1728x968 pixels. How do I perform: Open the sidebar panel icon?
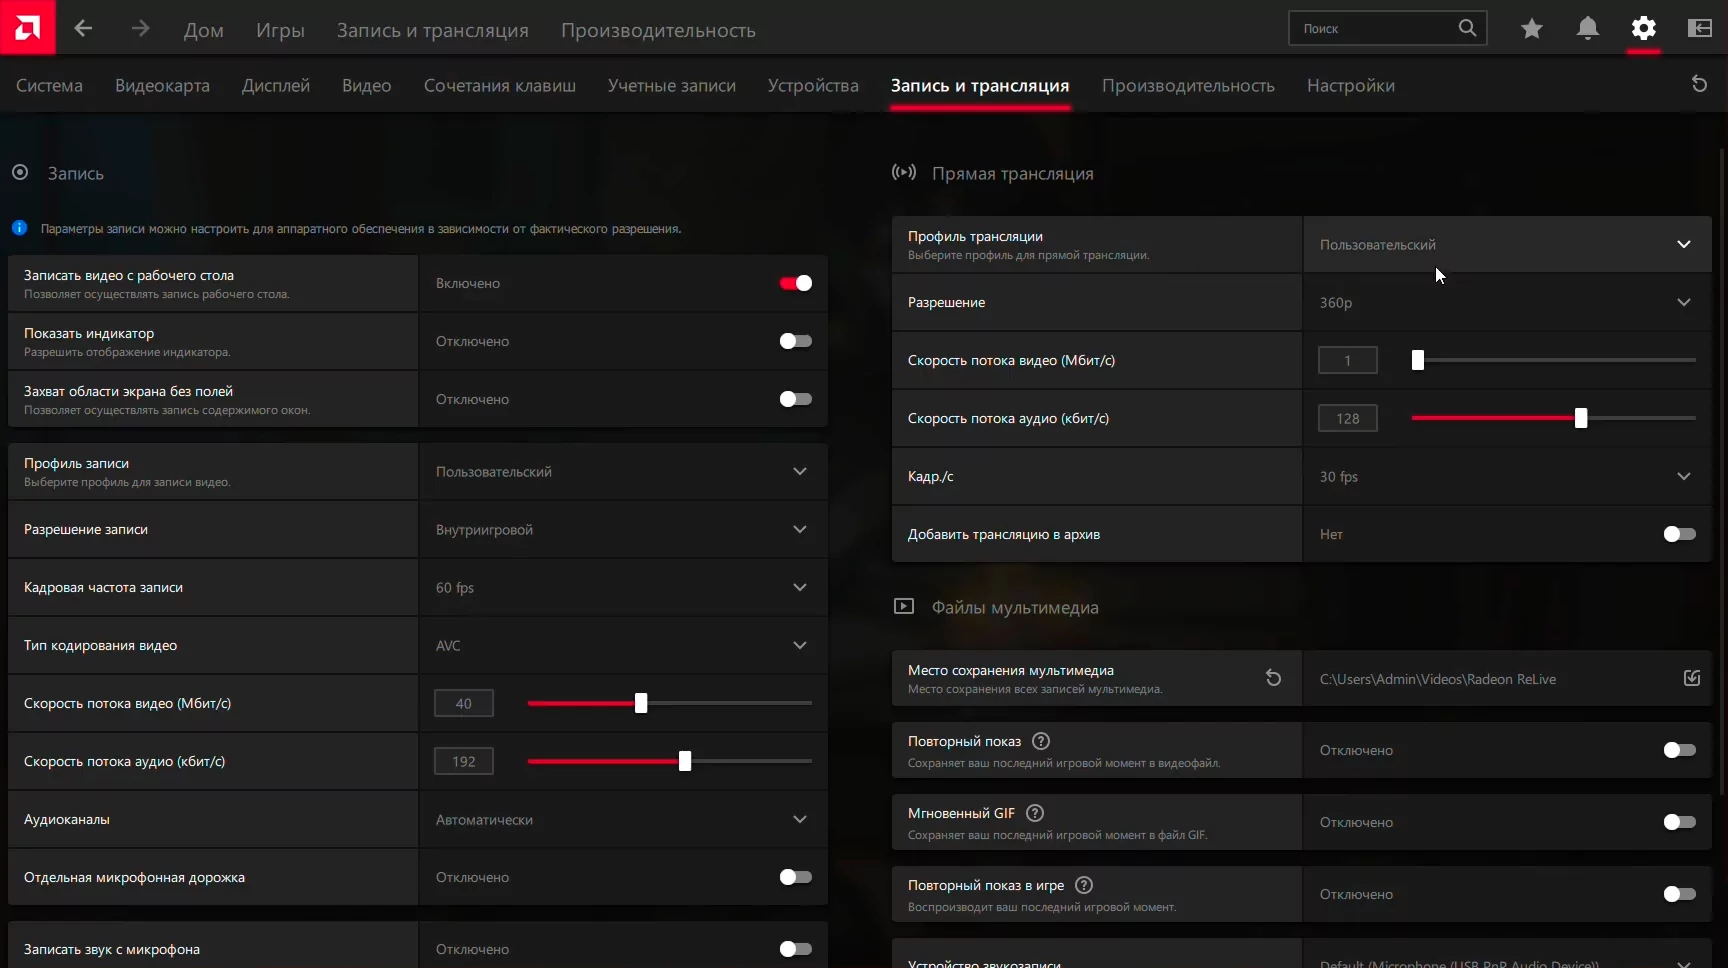click(x=1700, y=29)
